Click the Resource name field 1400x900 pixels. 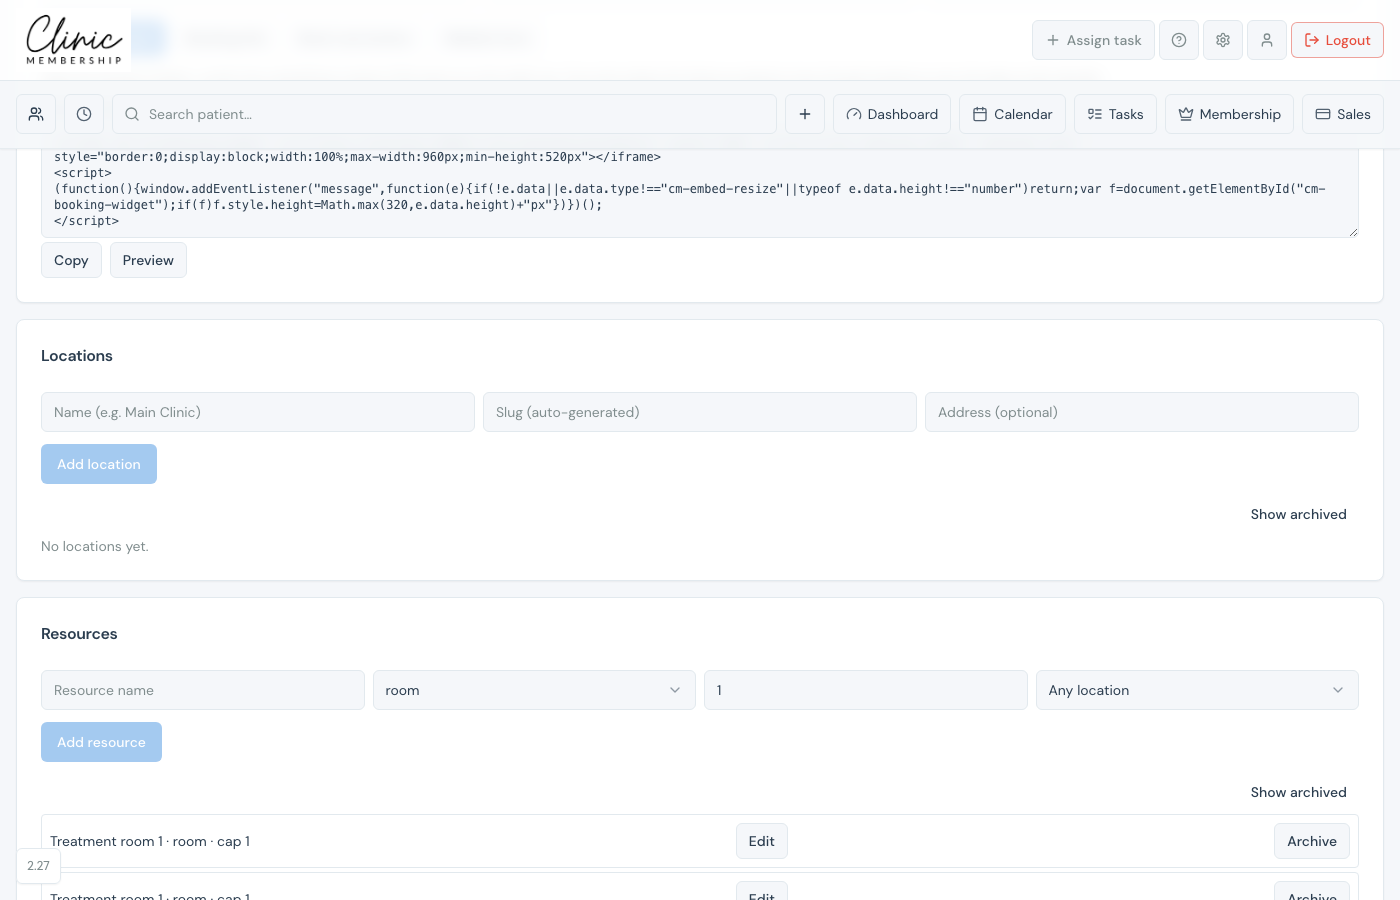(203, 690)
